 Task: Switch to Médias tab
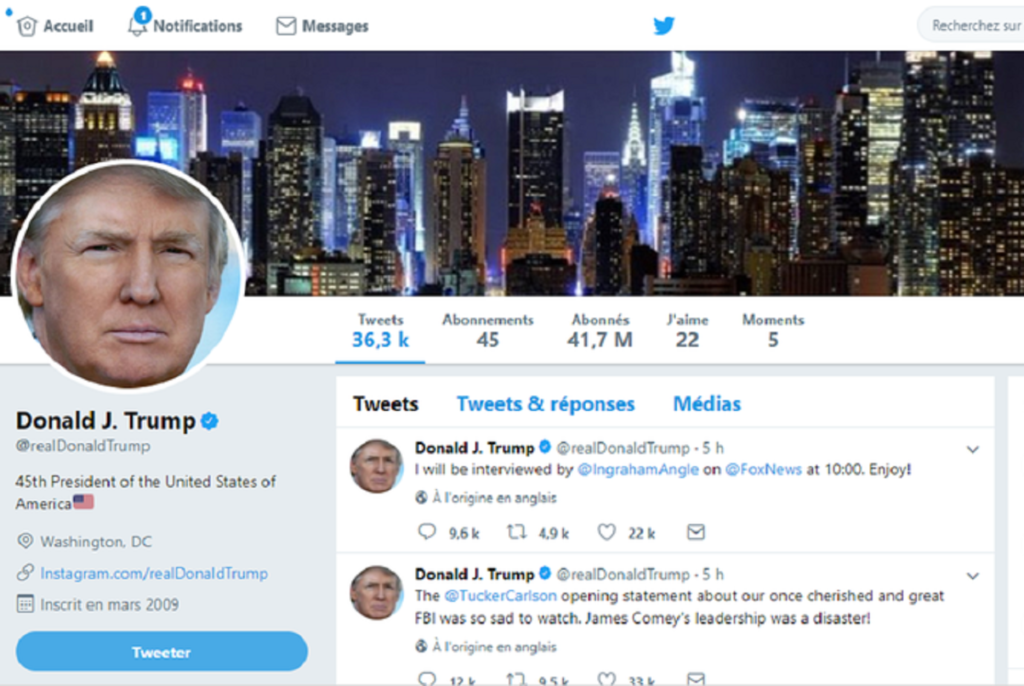coord(707,404)
